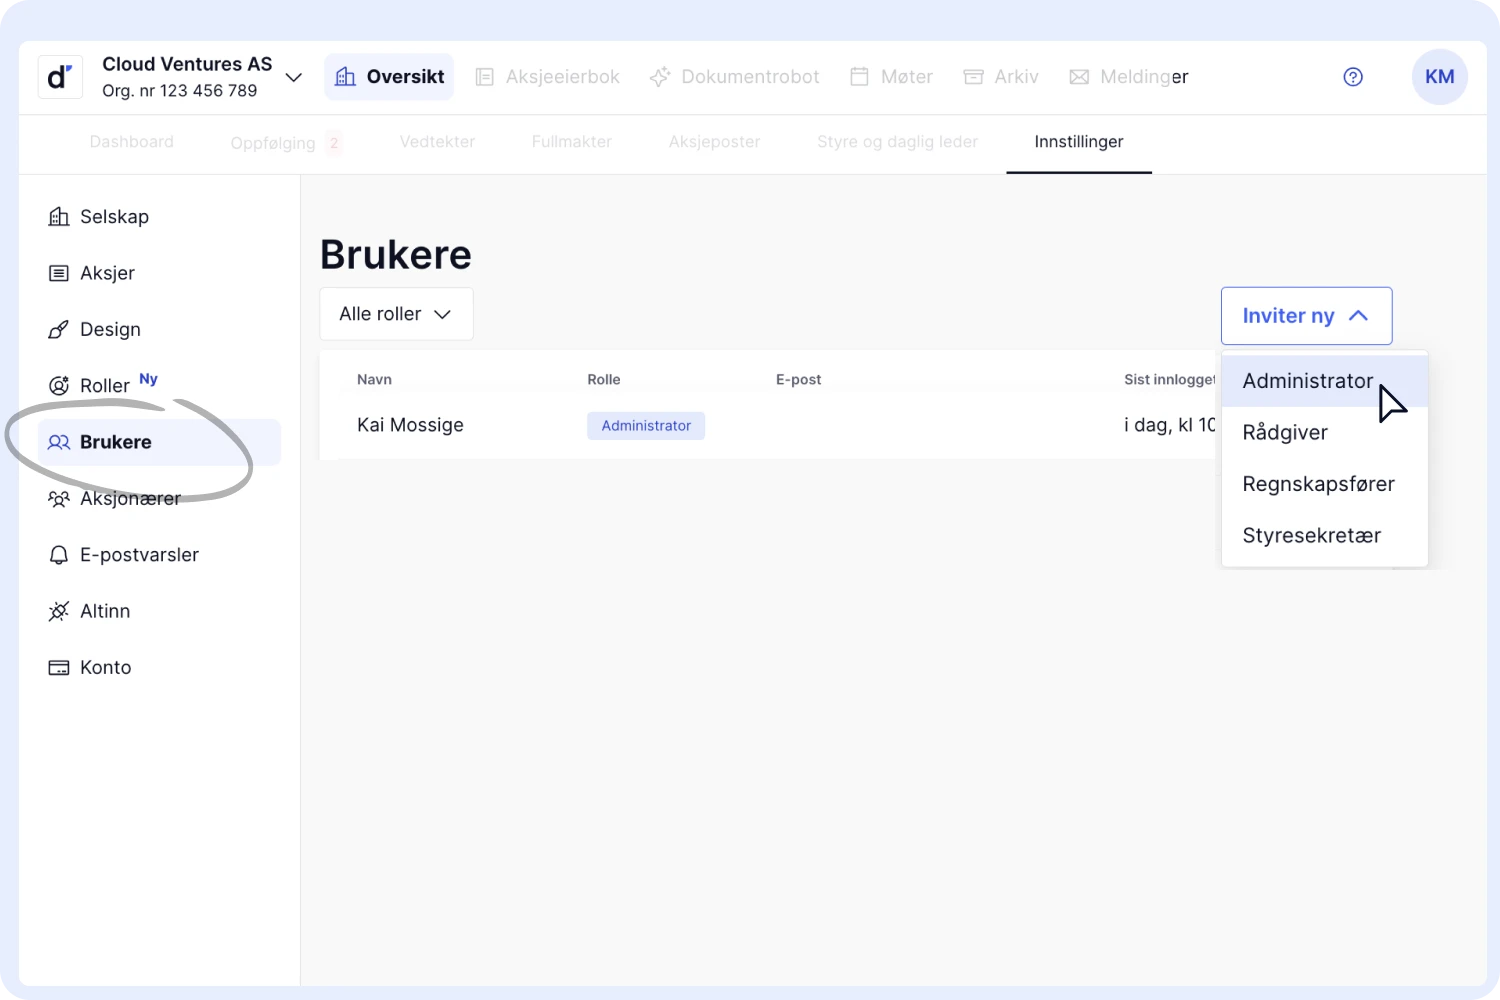Open the Aksjeeierbok section in top navigation

click(x=547, y=77)
